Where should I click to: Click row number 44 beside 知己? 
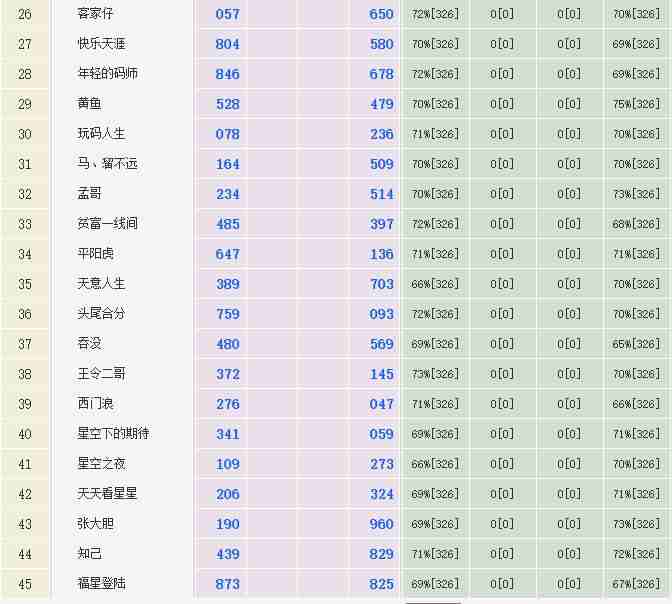click(25, 554)
